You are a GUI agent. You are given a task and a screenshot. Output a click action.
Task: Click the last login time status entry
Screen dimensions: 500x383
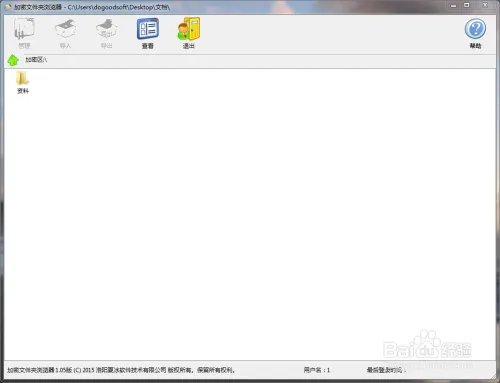point(387,370)
